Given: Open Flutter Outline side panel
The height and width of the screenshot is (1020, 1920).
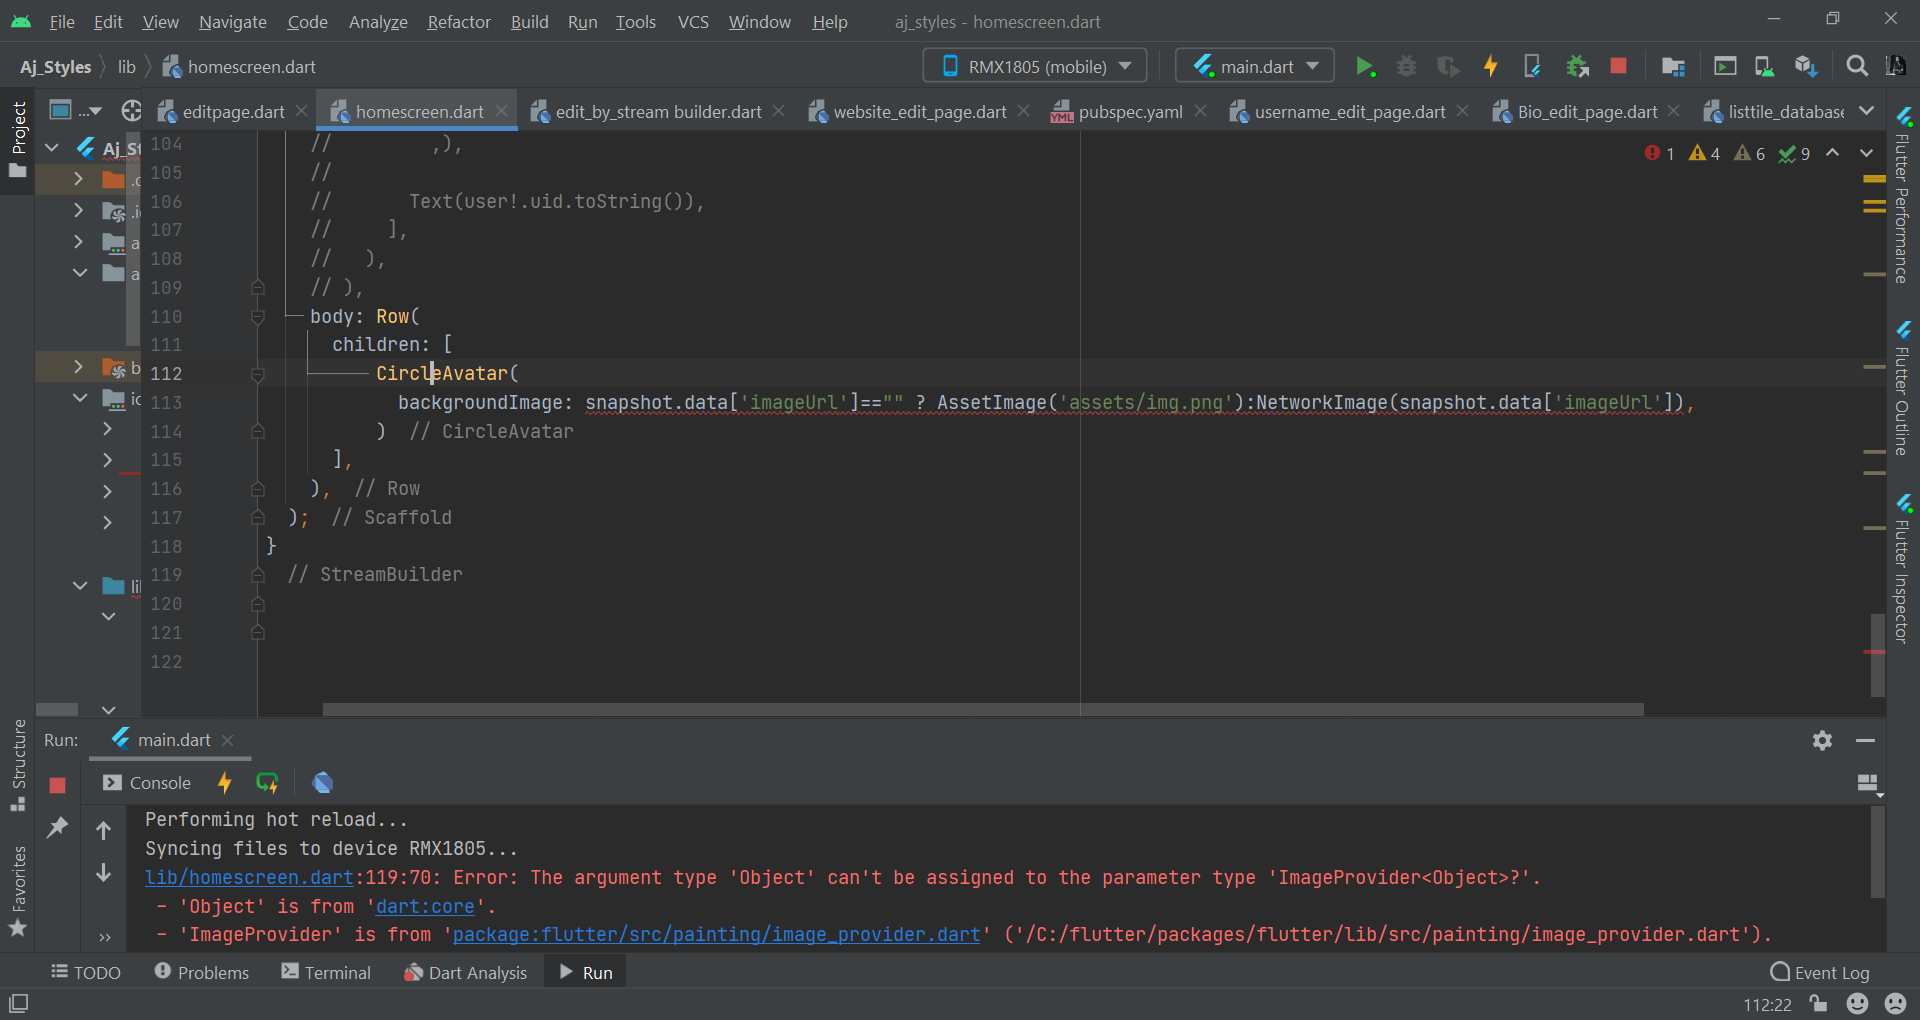Looking at the screenshot, I should click(x=1902, y=389).
